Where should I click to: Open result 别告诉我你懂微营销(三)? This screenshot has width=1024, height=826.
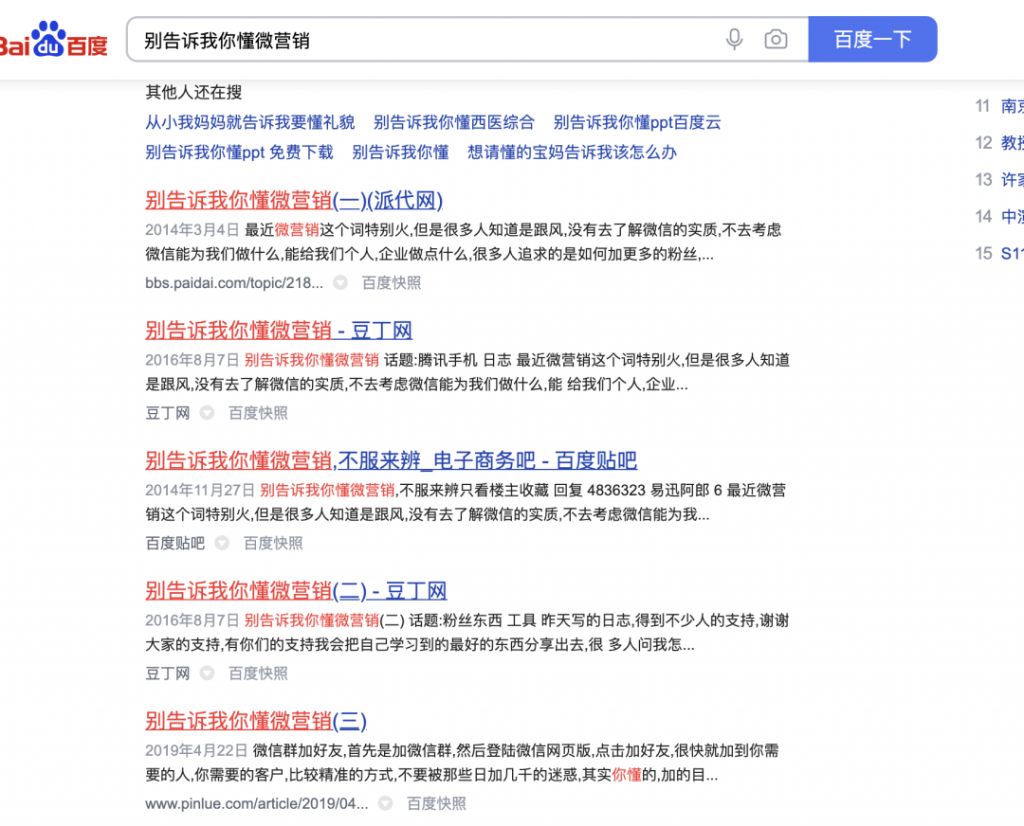click(256, 721)
